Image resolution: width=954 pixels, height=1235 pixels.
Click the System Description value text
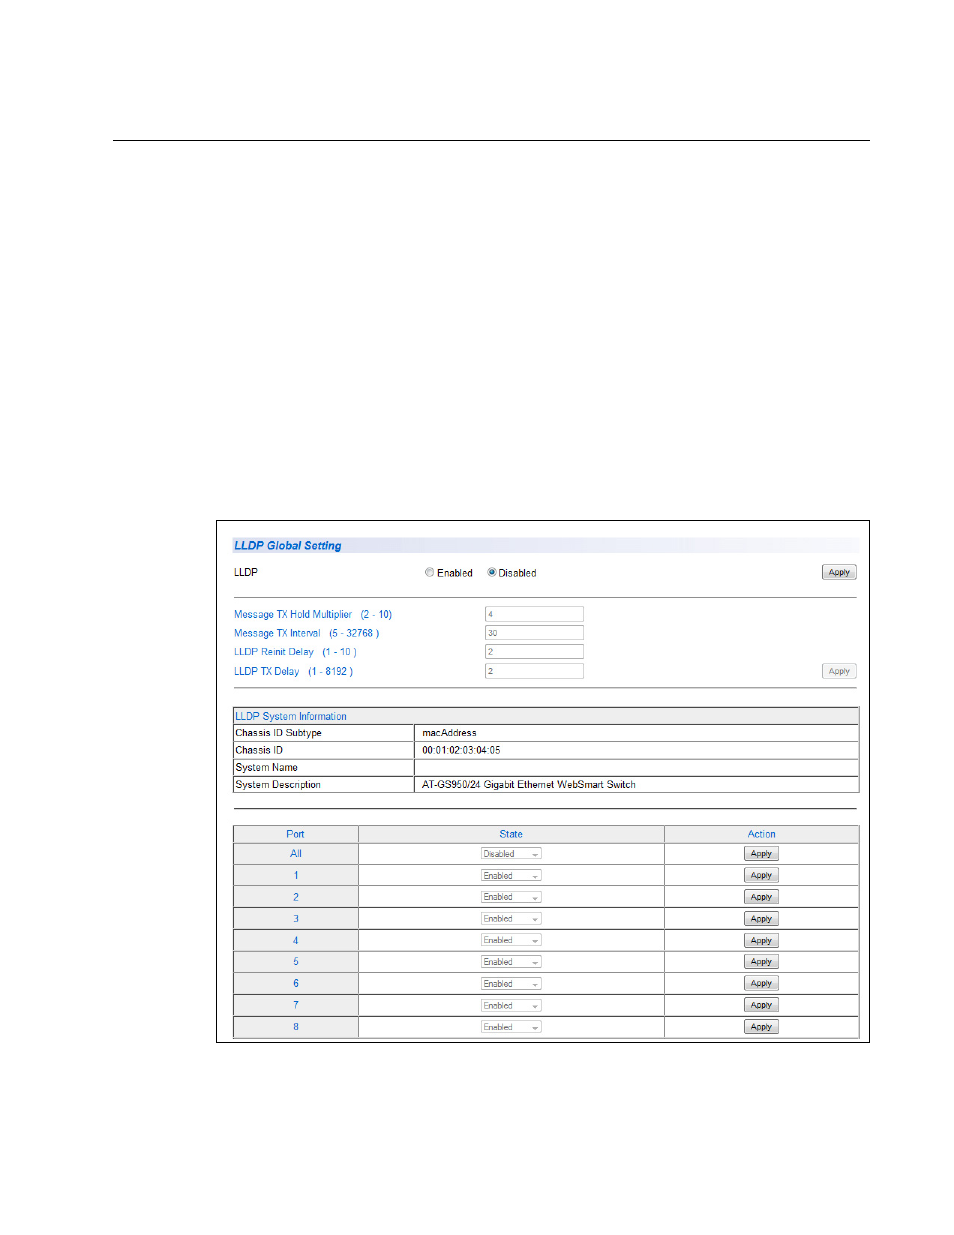coord(528,785)
